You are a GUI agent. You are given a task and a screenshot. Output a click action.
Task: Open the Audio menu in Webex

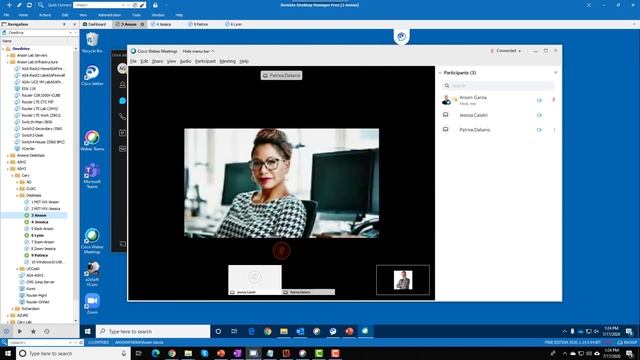pos(185,61)
